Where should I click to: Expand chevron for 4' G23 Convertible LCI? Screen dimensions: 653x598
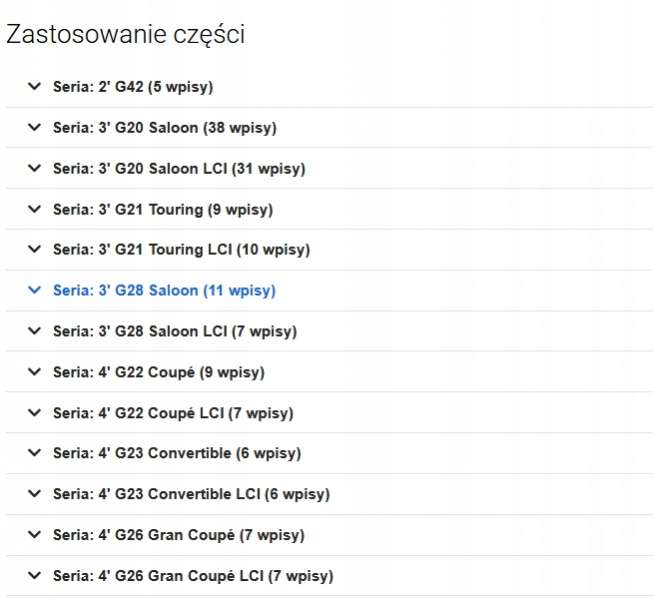(35, 494)
